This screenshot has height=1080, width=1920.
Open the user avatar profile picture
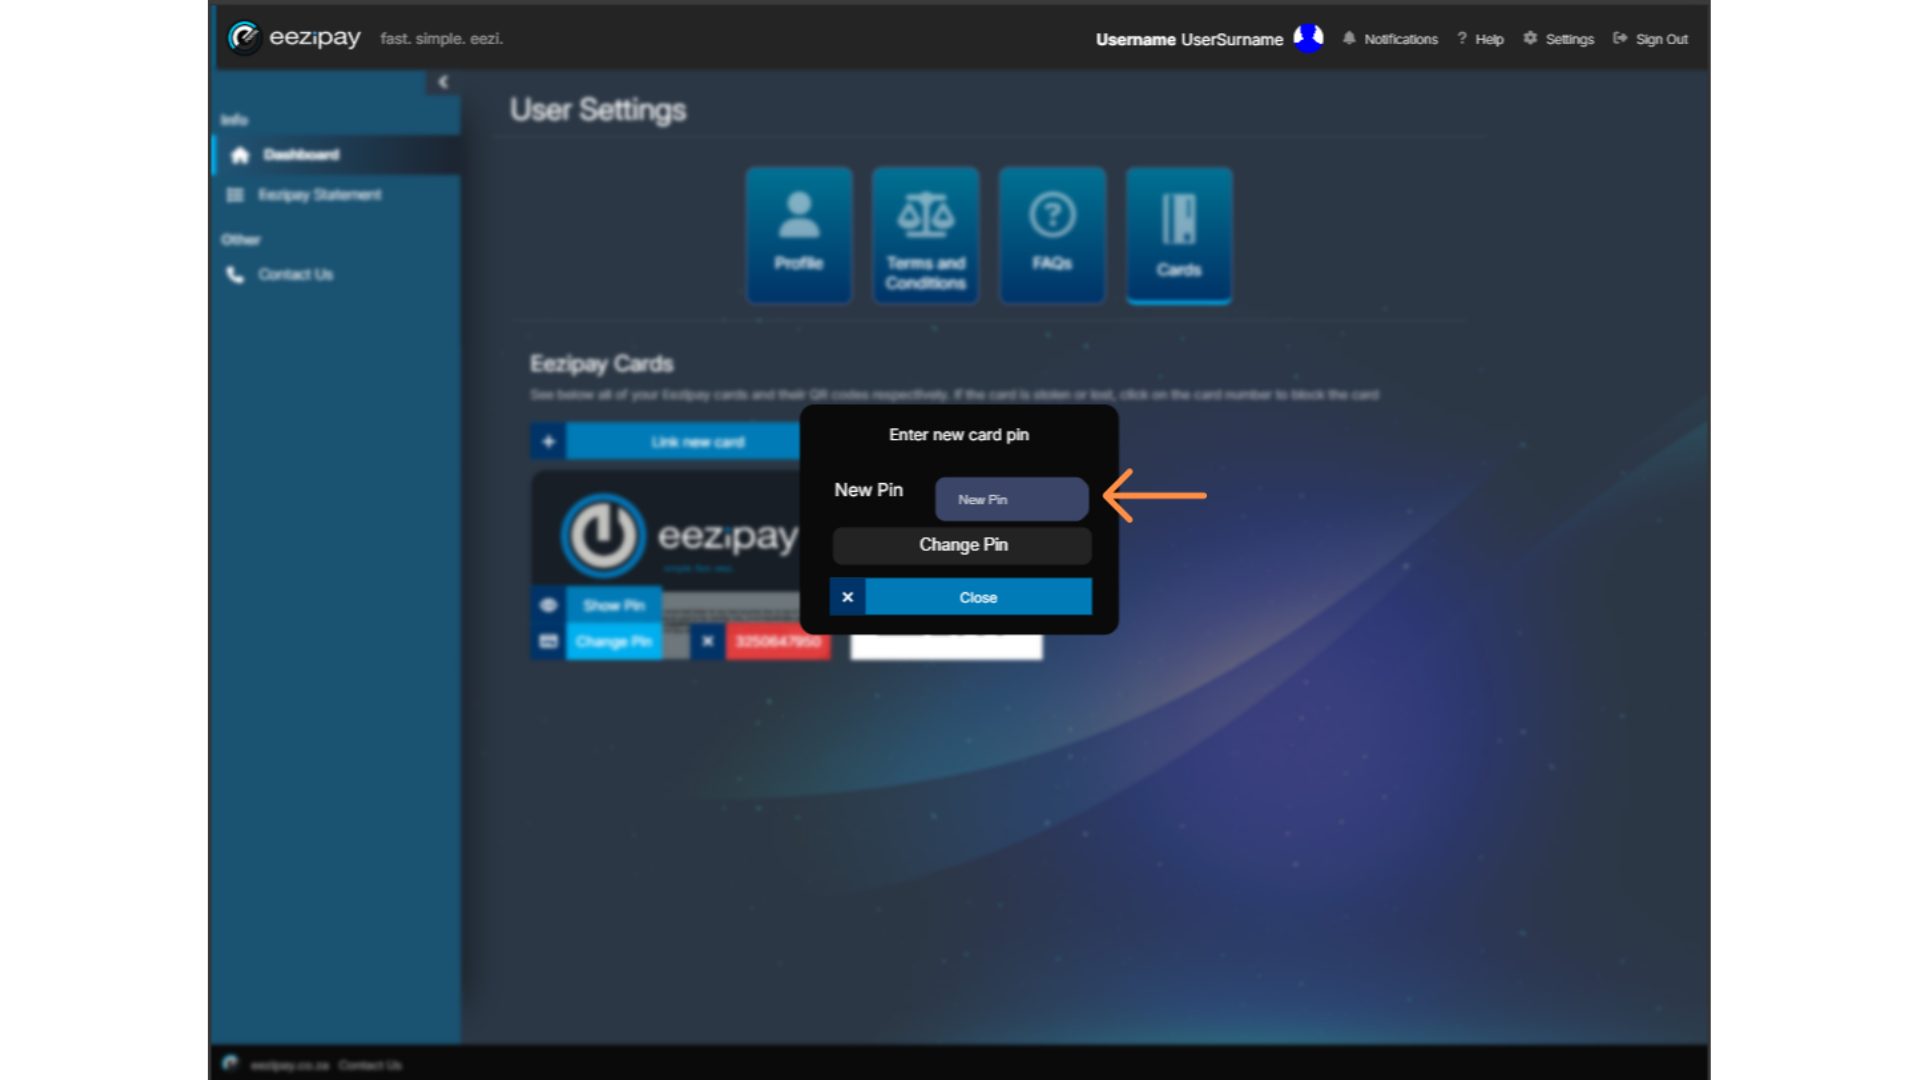coord(1308,38)
